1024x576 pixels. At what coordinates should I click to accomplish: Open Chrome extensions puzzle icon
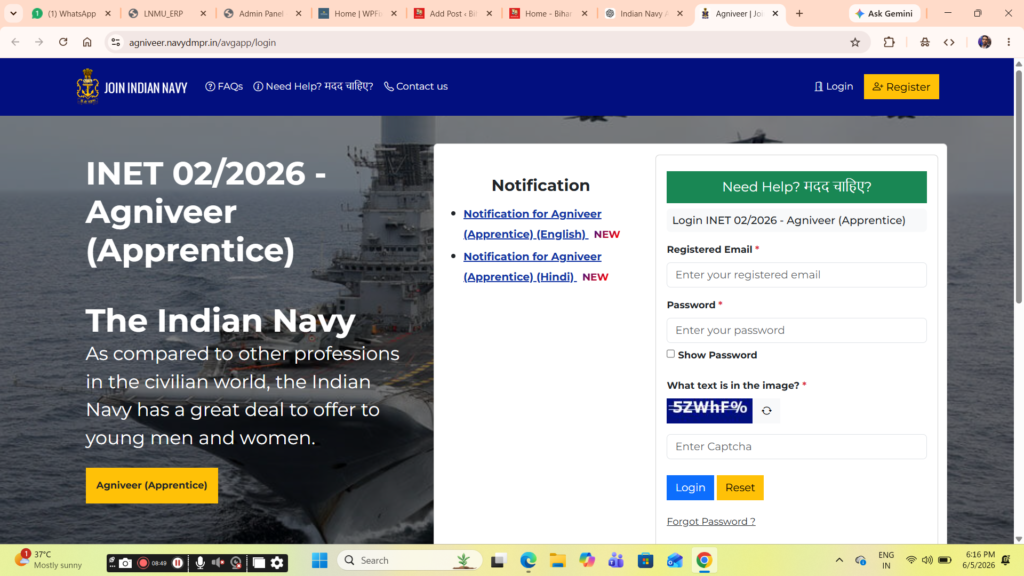coord(889,42)
